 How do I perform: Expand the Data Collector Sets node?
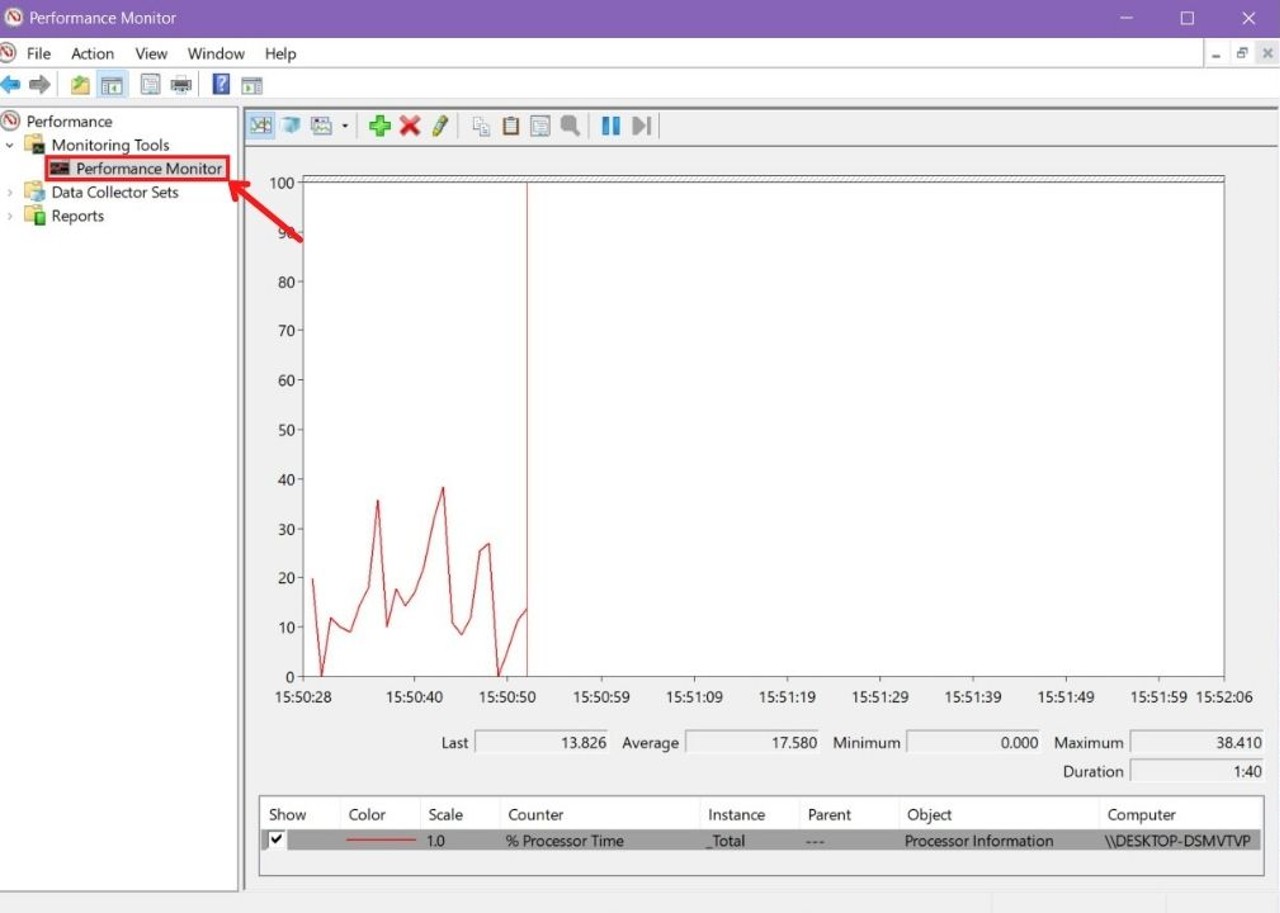pyautogui.click(x=10, y=192)
